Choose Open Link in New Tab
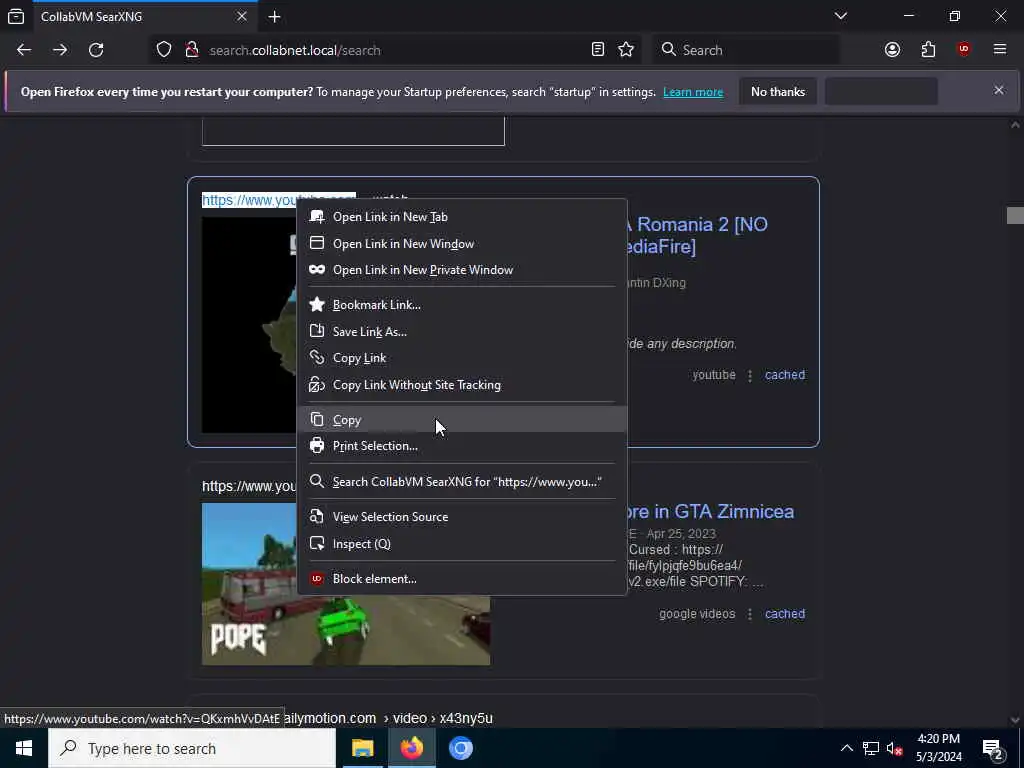 (x=462, y=217)
